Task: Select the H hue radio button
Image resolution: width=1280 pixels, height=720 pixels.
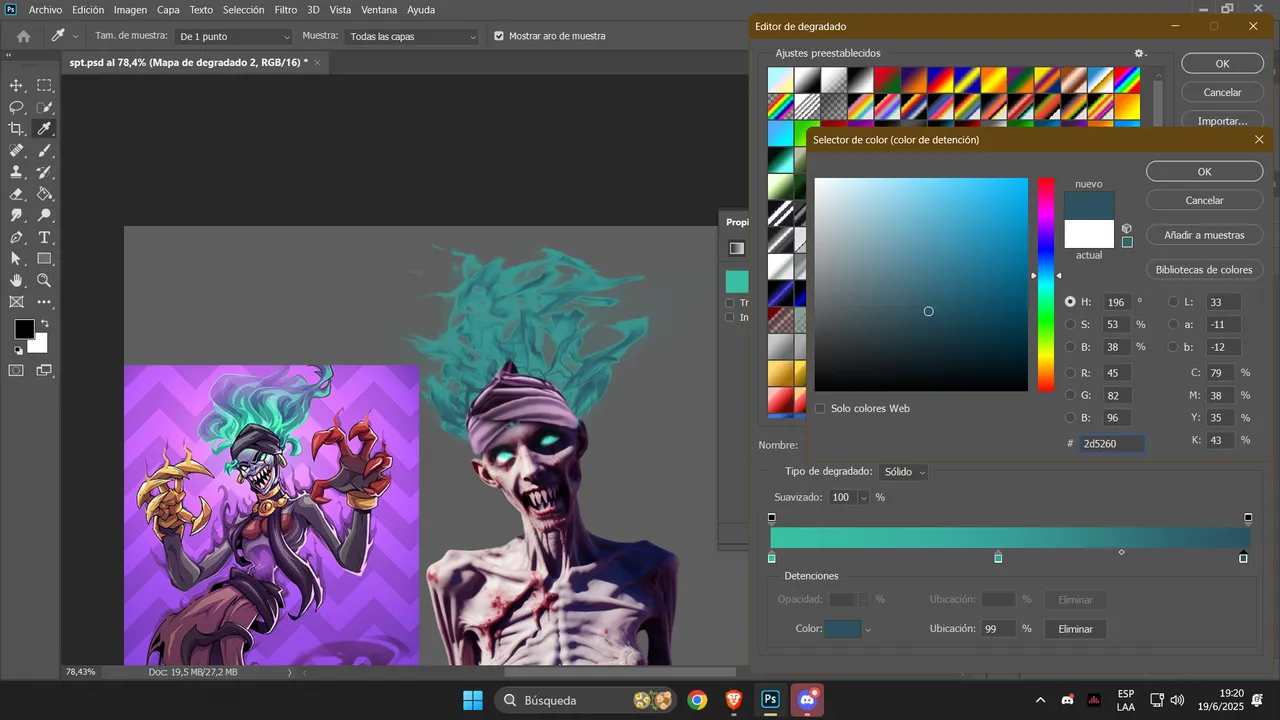Action: pyautogui.click(x=1071, y=301)
